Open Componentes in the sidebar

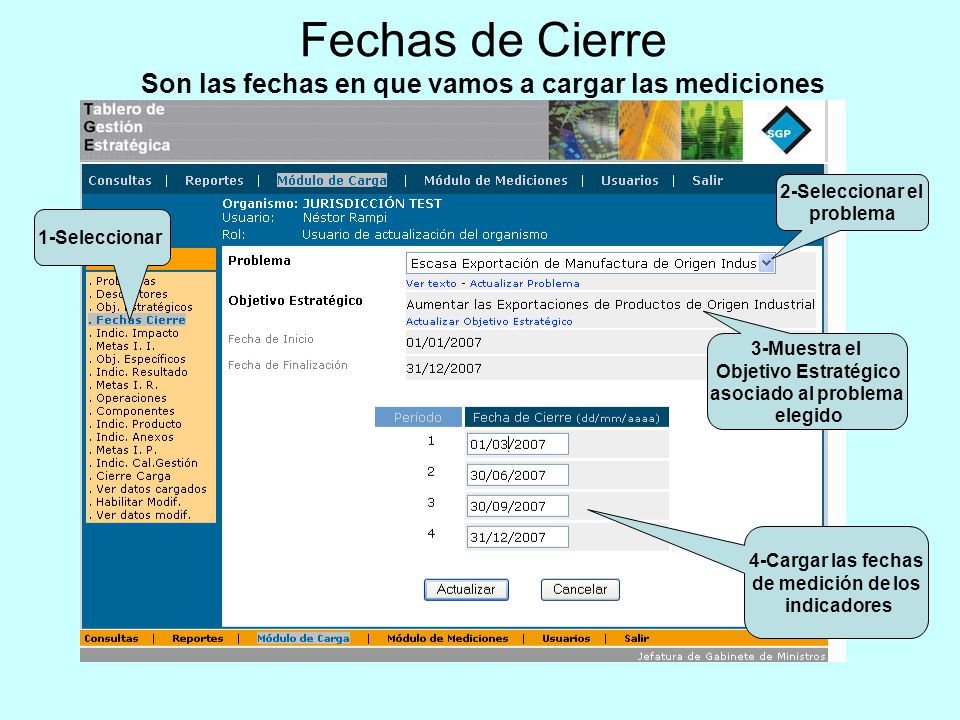point(135,411)
